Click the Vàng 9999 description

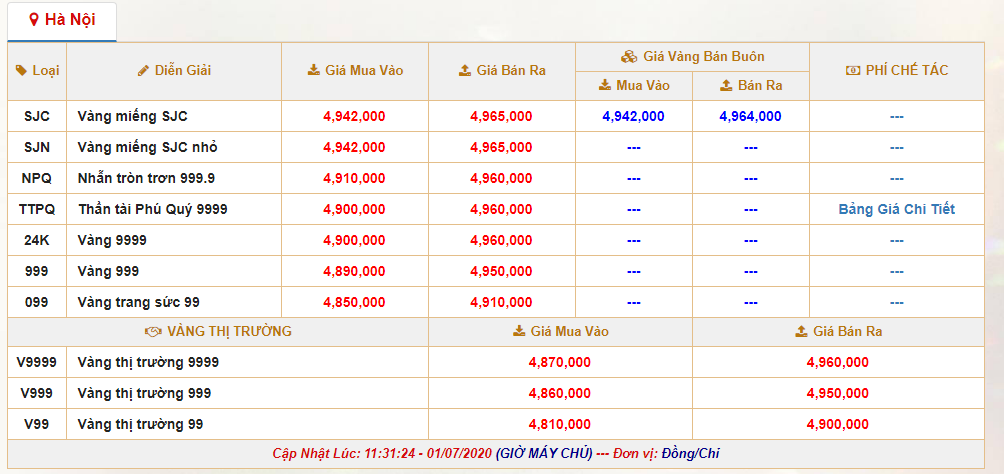coord(112,241)
